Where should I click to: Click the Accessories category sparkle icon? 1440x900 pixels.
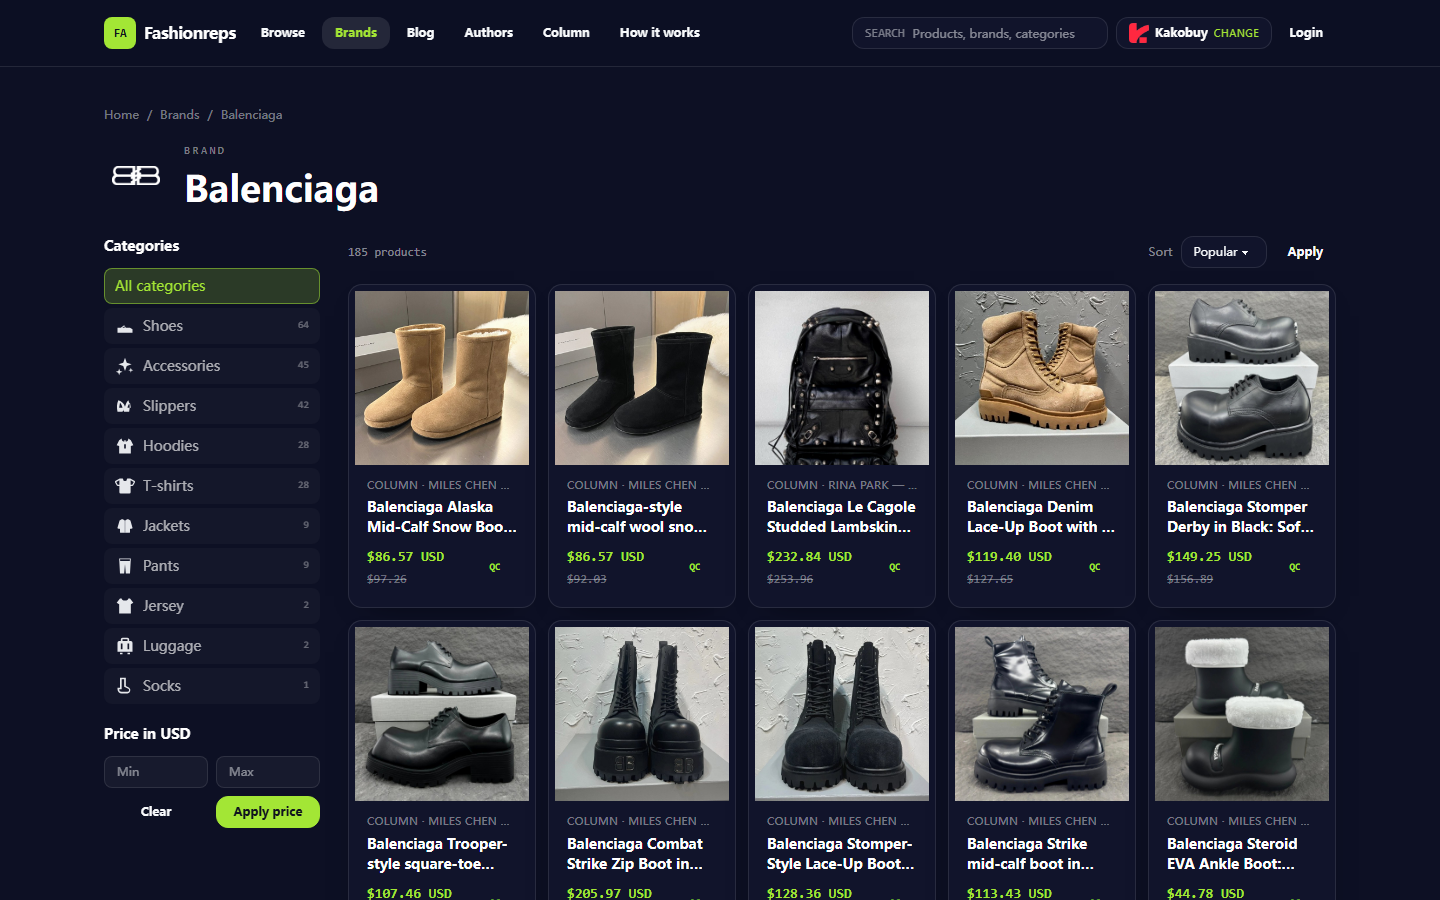coord(124,366)
